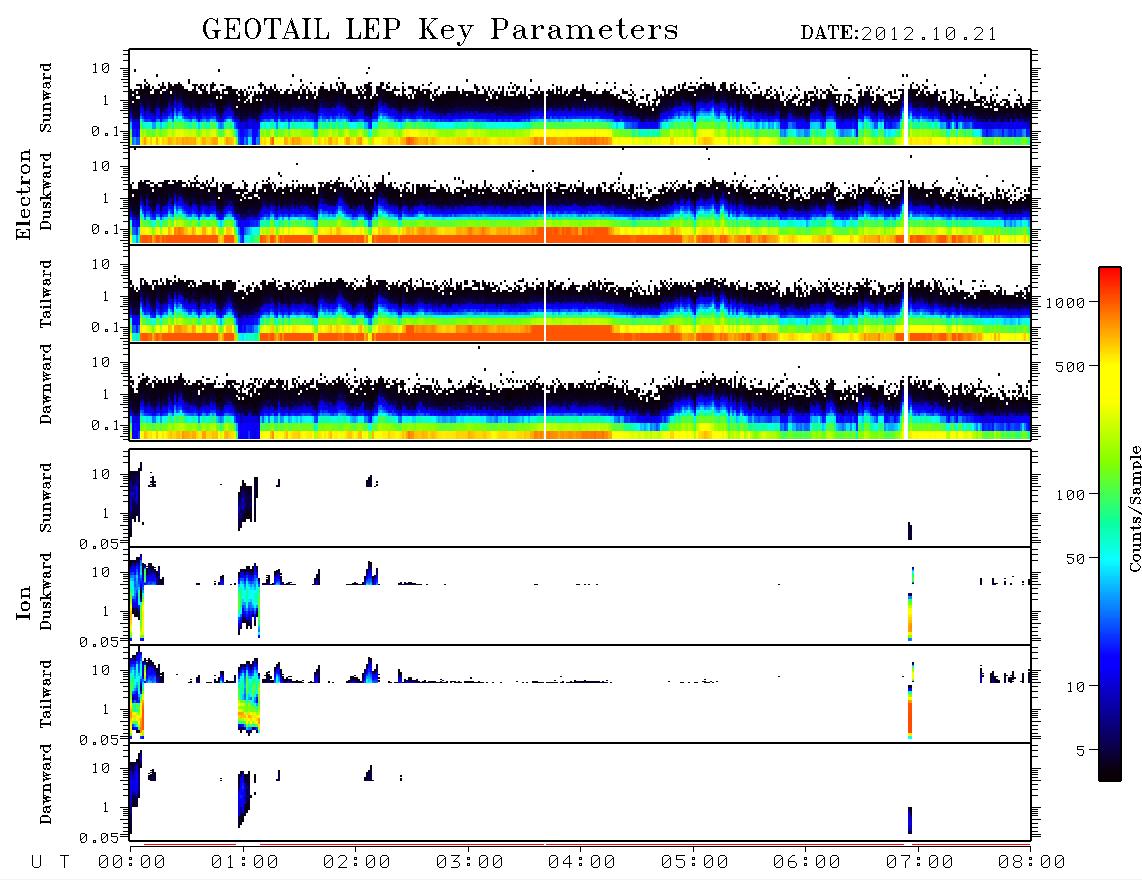The image size is (1142, 880).
Task: Select the Electron Duskward panel label
Action: 46,192
